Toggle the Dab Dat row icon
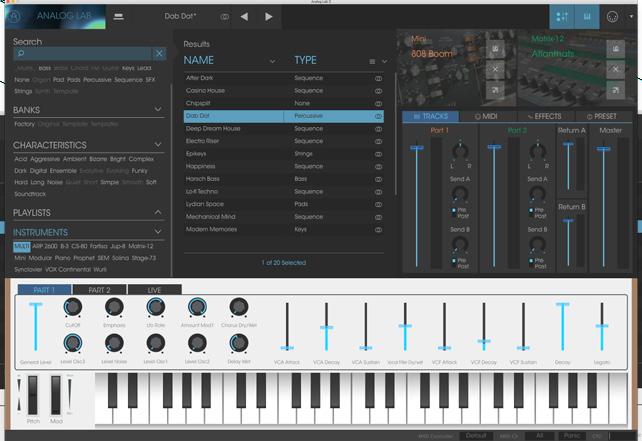Screen dimensions: 642x441 (x=378, y=116)
